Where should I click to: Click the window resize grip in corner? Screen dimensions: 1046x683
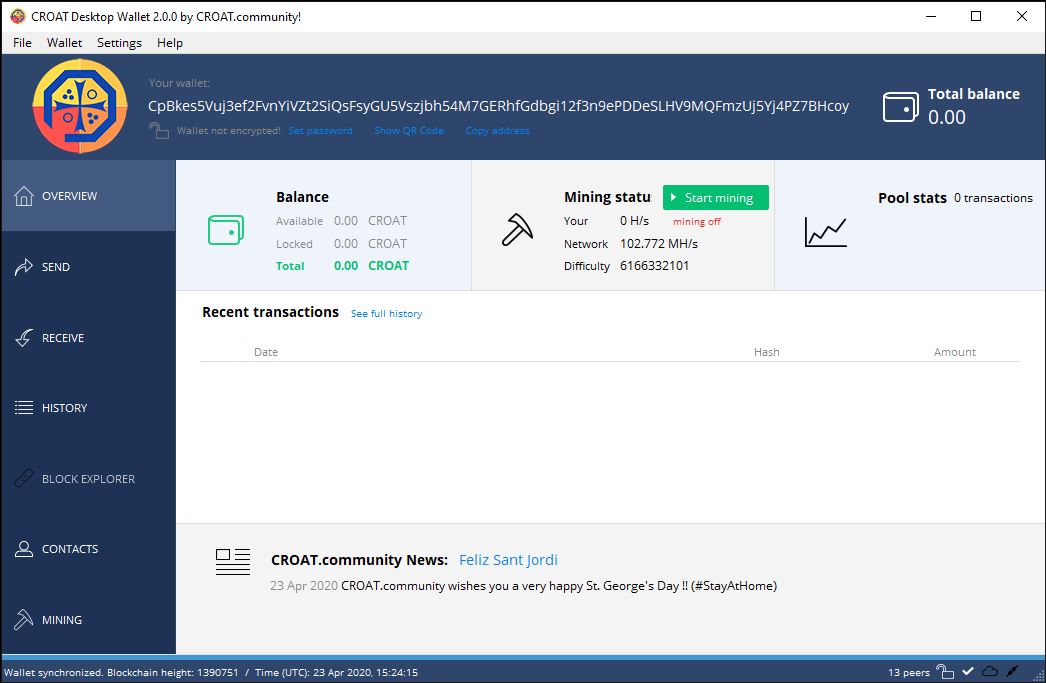tap(1038, 674)
